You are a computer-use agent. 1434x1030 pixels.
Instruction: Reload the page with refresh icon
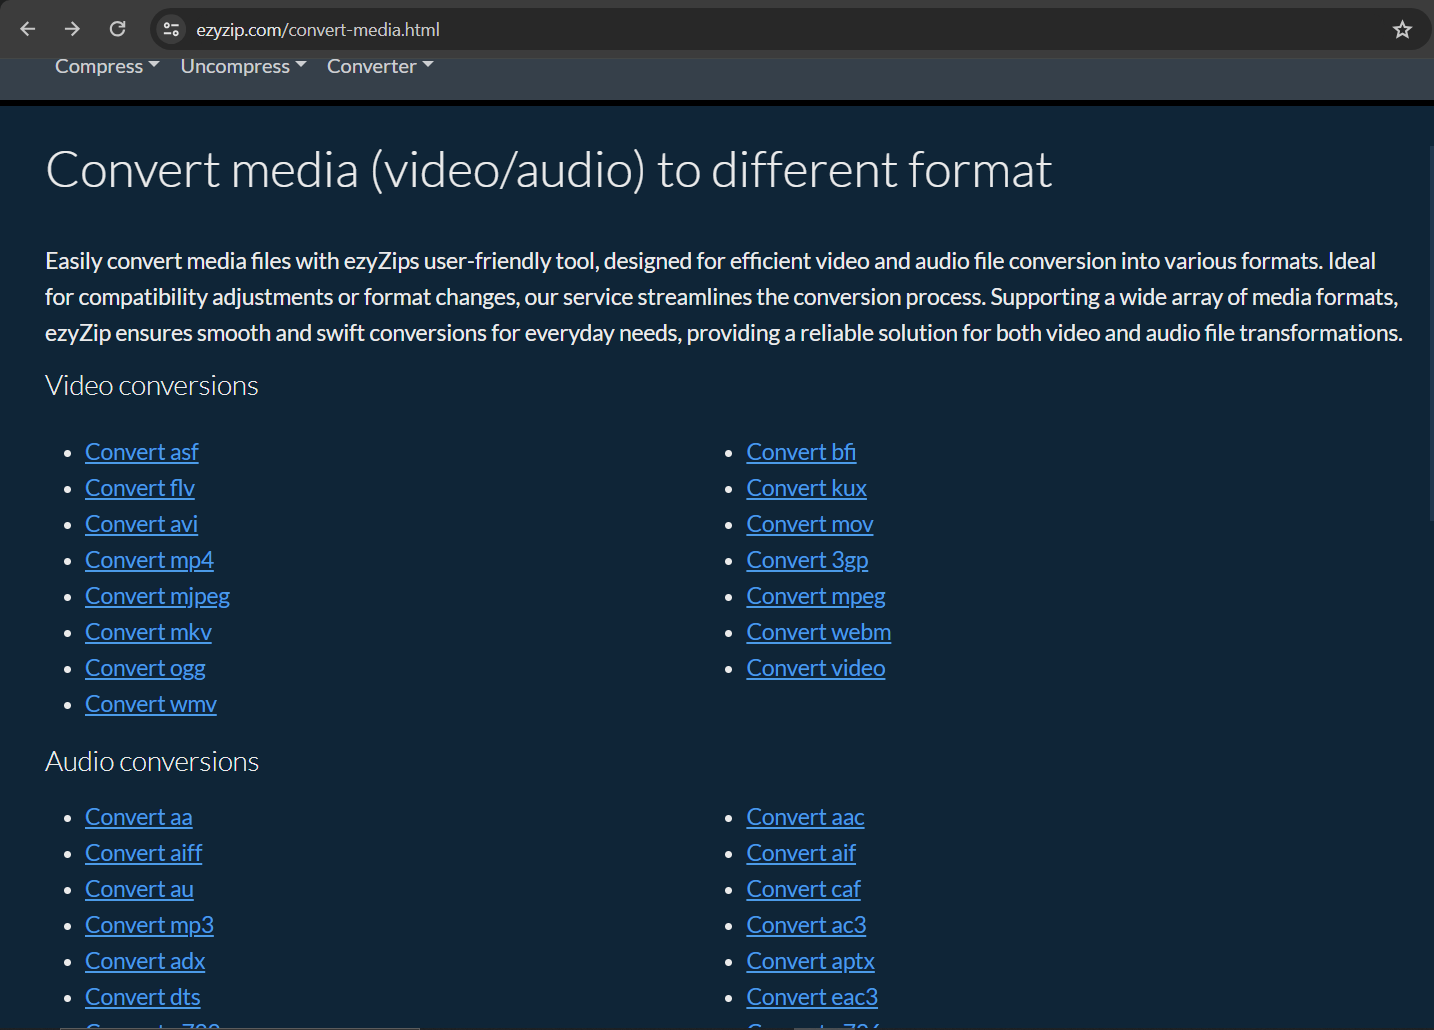[x=117, y=29]
